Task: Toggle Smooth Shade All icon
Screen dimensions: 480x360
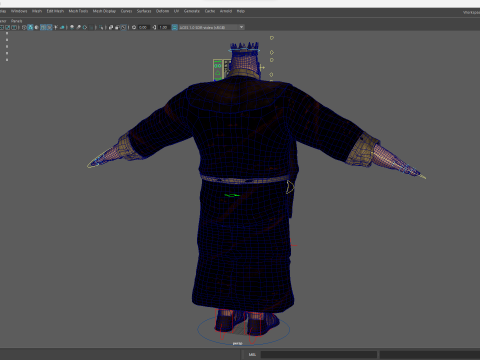Action: 30,27
